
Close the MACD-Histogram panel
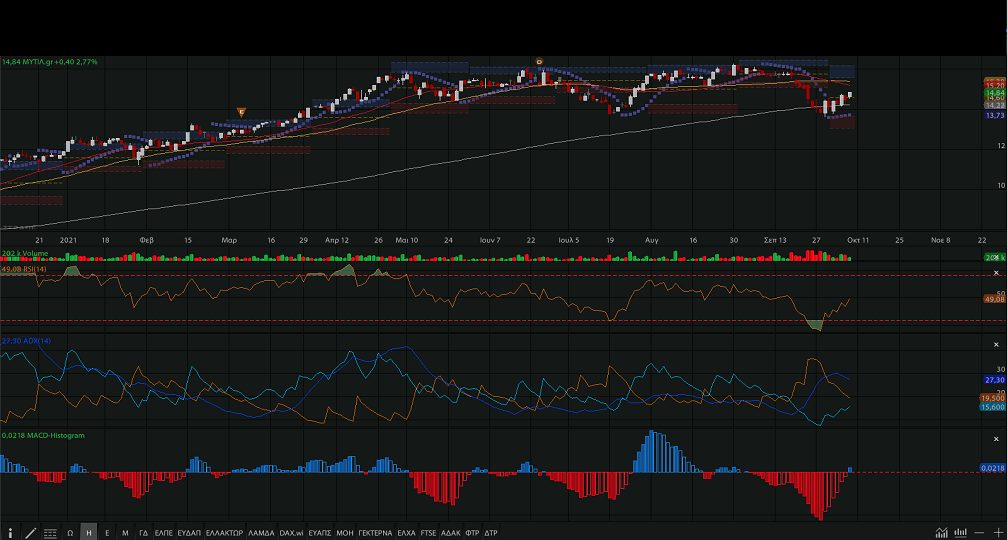tap(996, 439)
